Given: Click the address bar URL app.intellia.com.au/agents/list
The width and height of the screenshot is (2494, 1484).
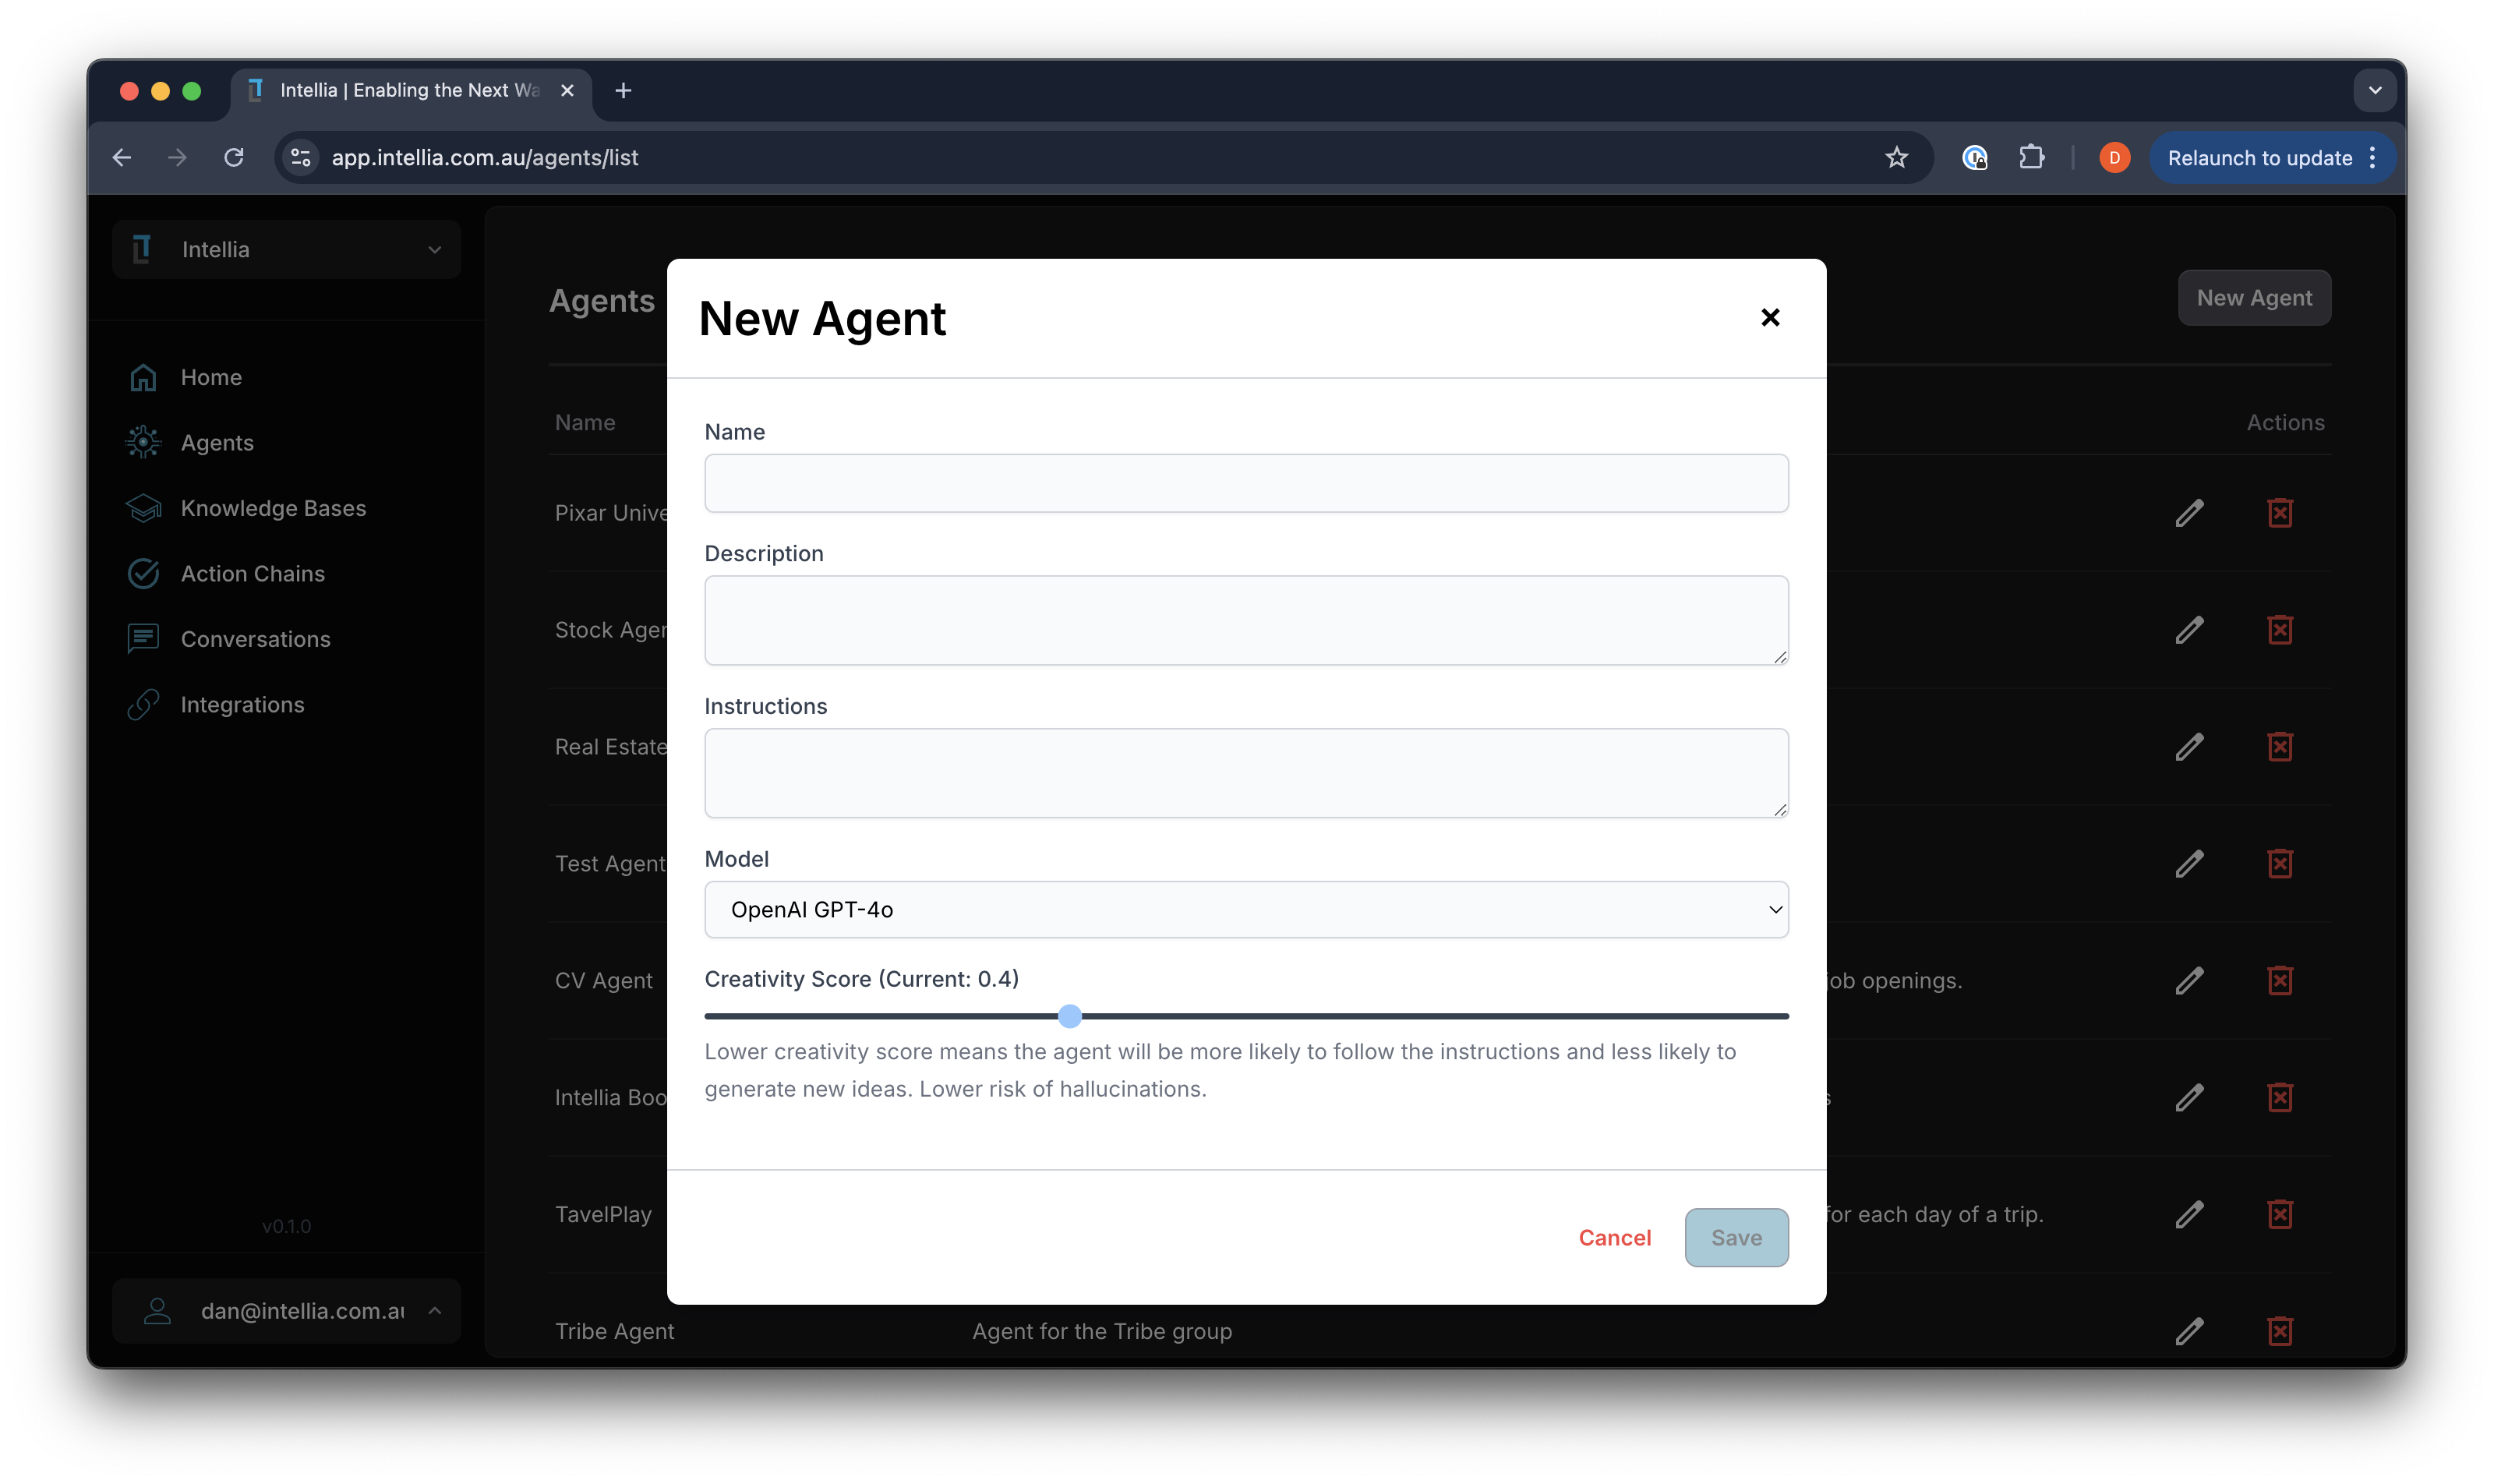Looking at the screenshot, I should 485,157.
